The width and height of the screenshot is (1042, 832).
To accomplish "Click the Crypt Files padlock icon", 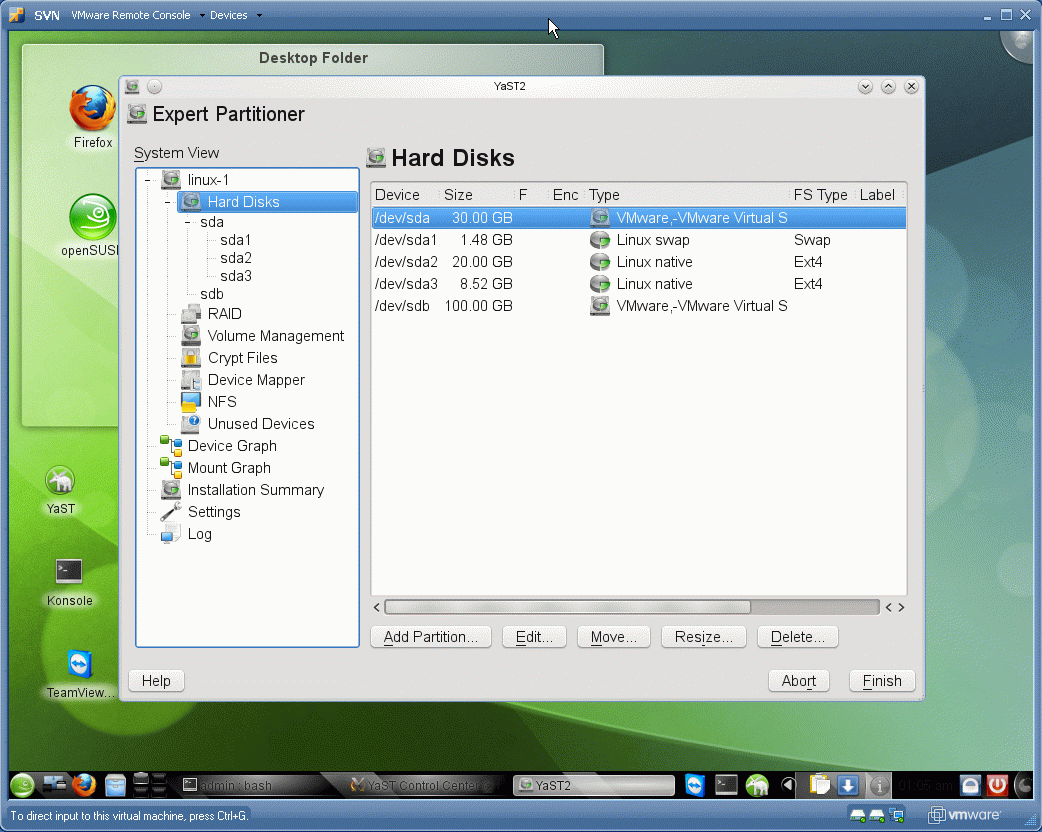I will [x=191, y=358].
